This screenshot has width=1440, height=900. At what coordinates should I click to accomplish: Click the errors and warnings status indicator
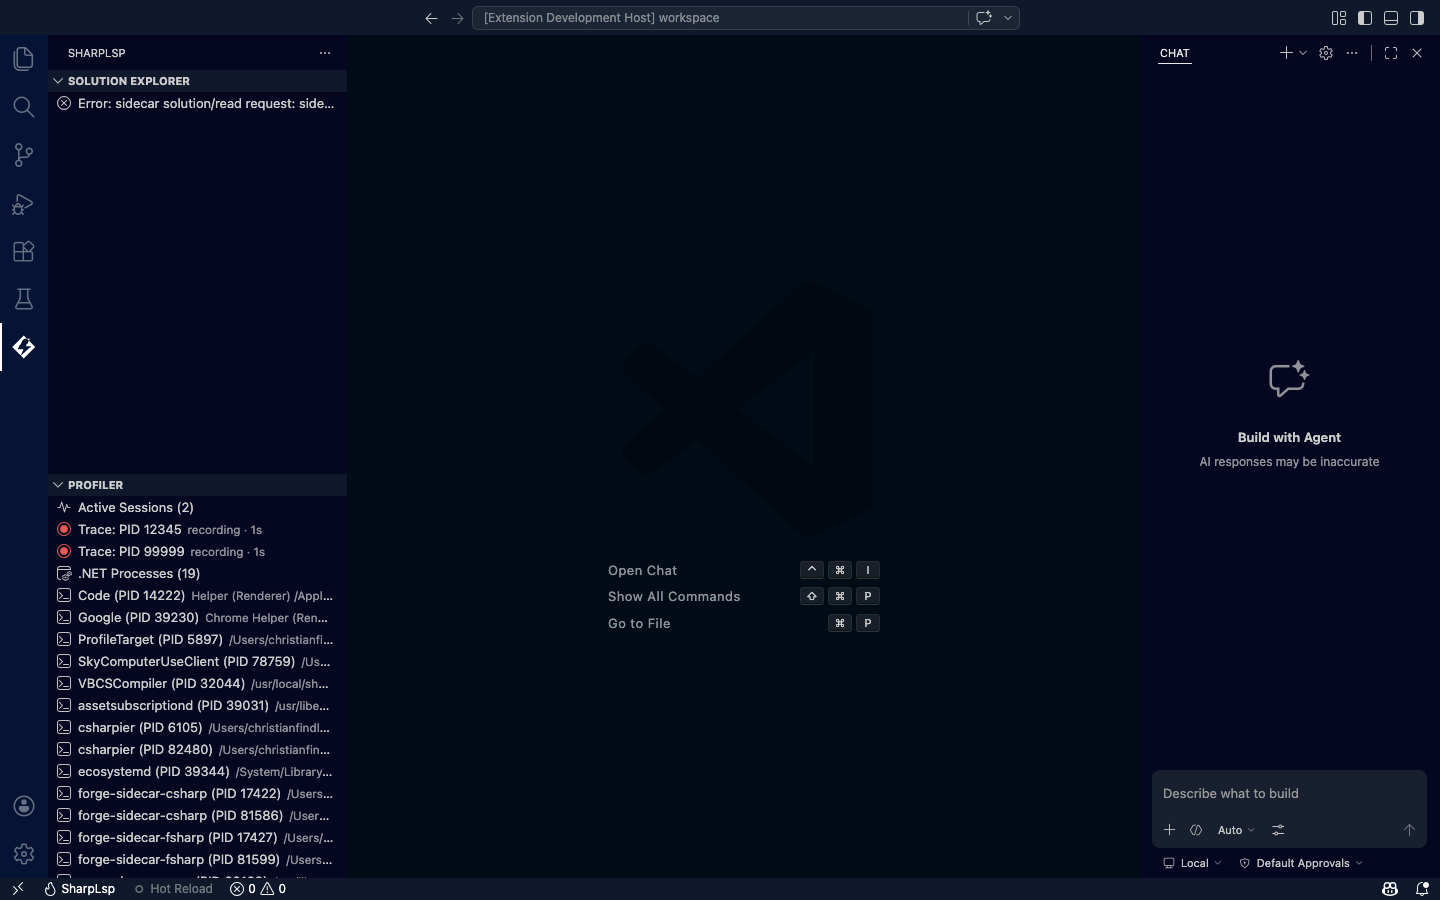coord(258,888)
